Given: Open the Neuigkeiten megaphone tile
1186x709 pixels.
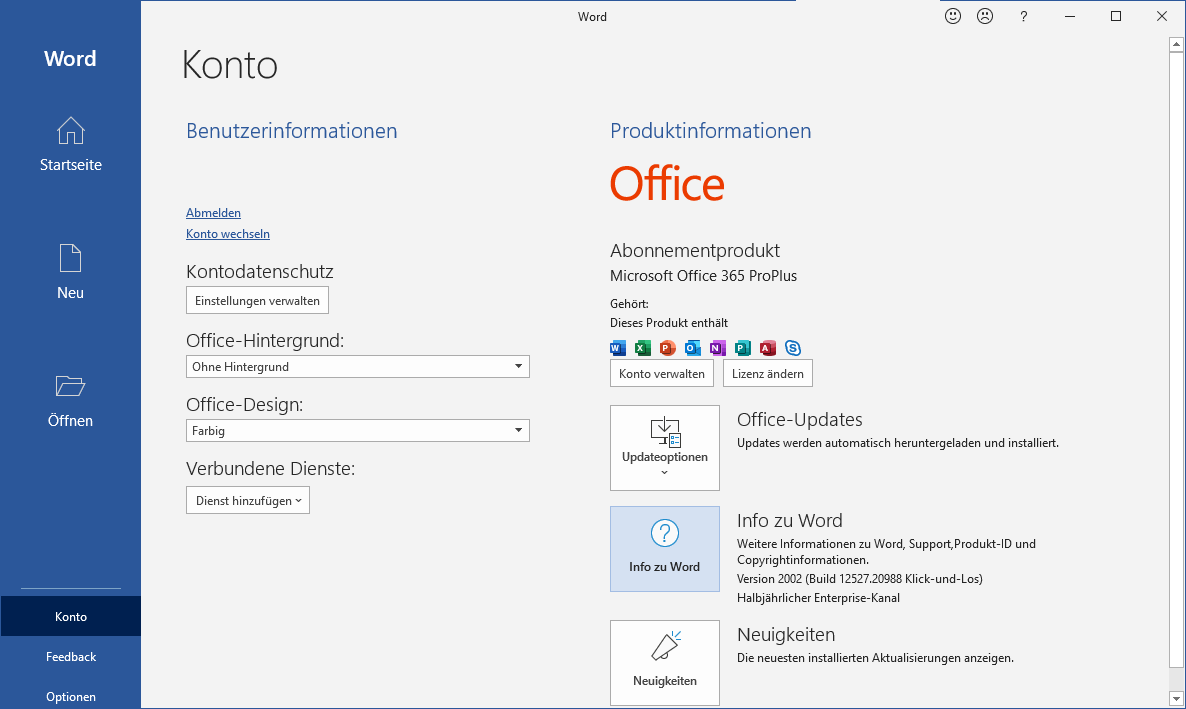Looking at the screenshot, I should 665,662.
